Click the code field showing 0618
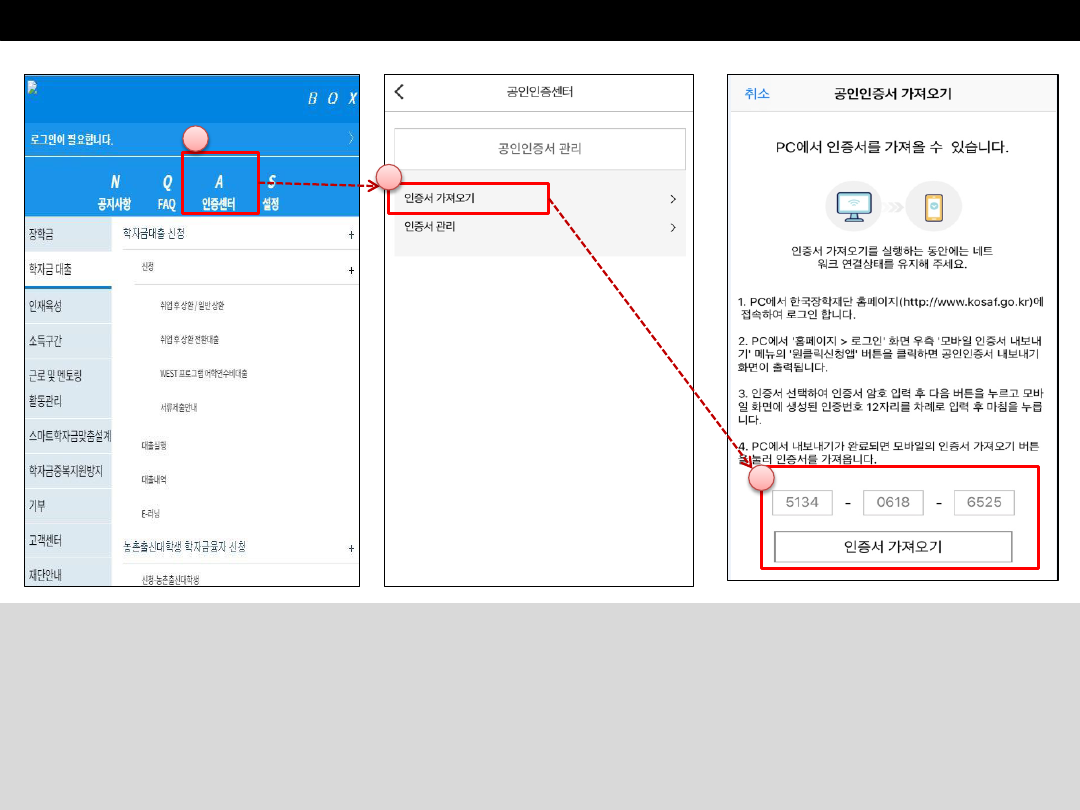1080x810 pixels. [893, 502]
